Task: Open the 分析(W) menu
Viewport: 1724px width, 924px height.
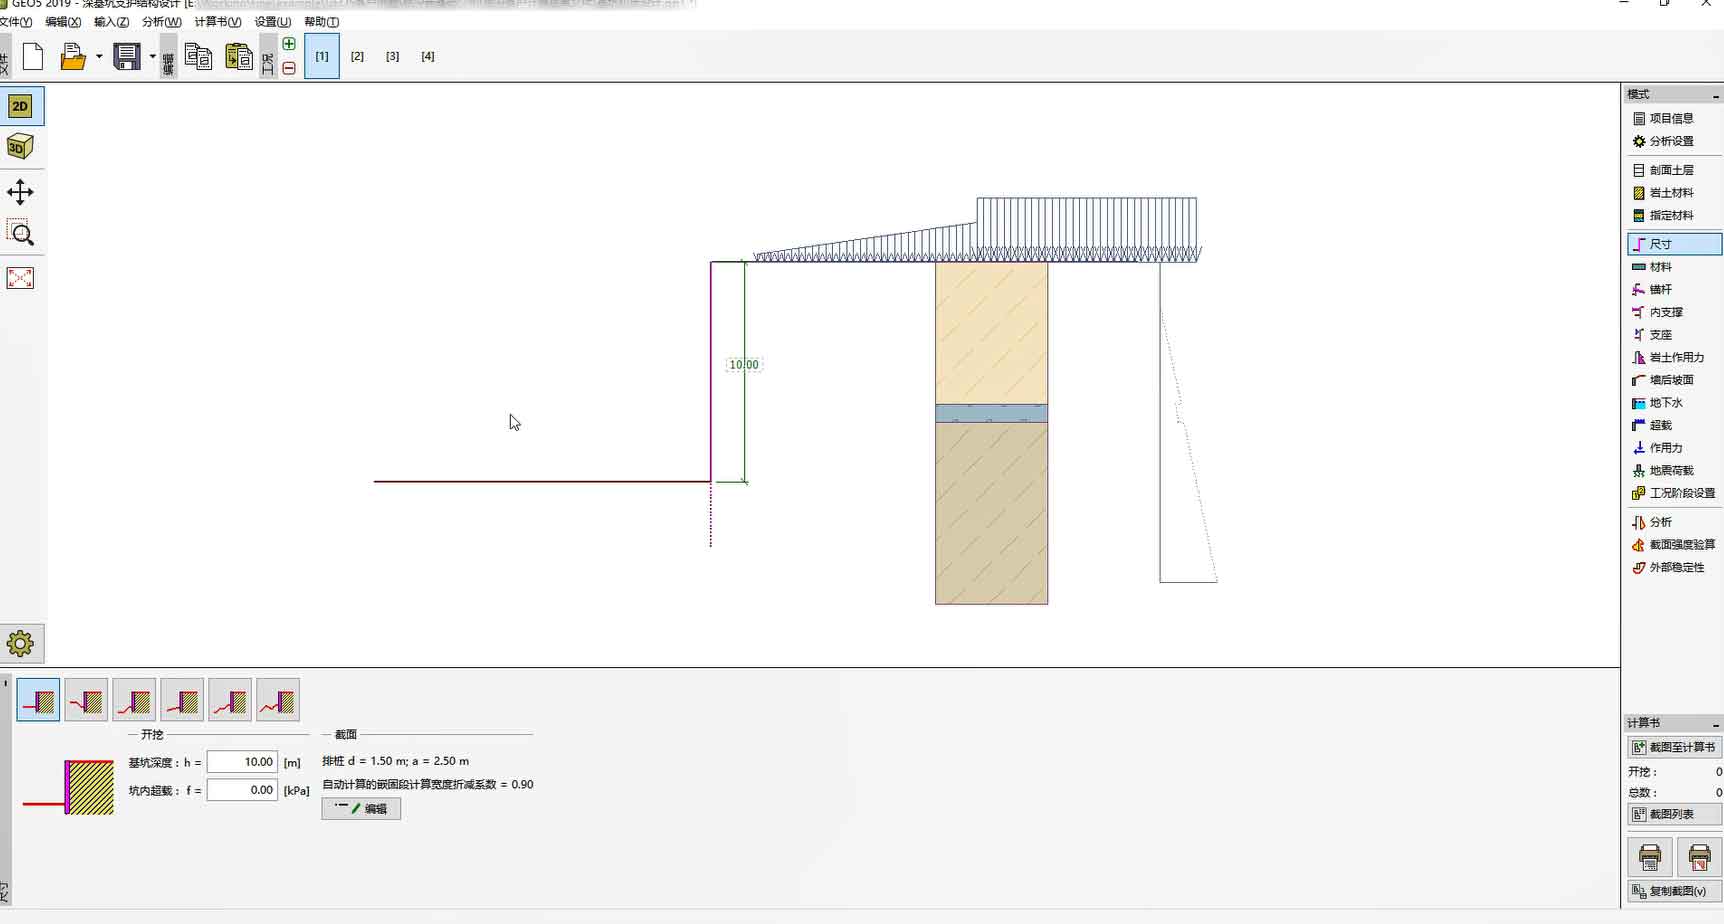Action: [x=161, y=22]
